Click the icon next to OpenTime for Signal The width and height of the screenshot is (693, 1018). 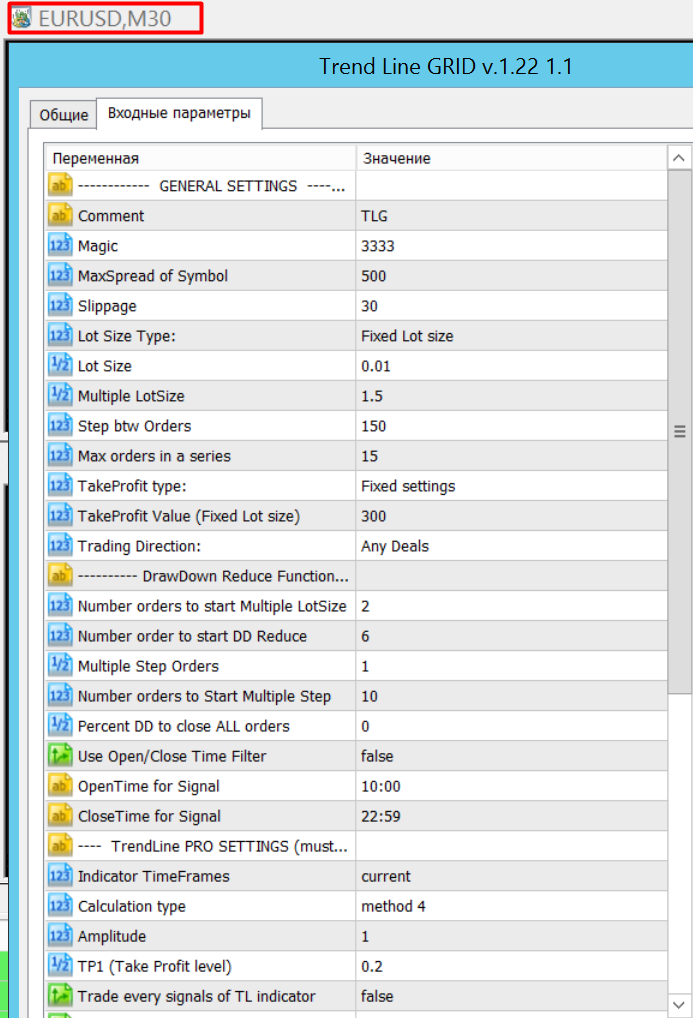tap(60, 786)
